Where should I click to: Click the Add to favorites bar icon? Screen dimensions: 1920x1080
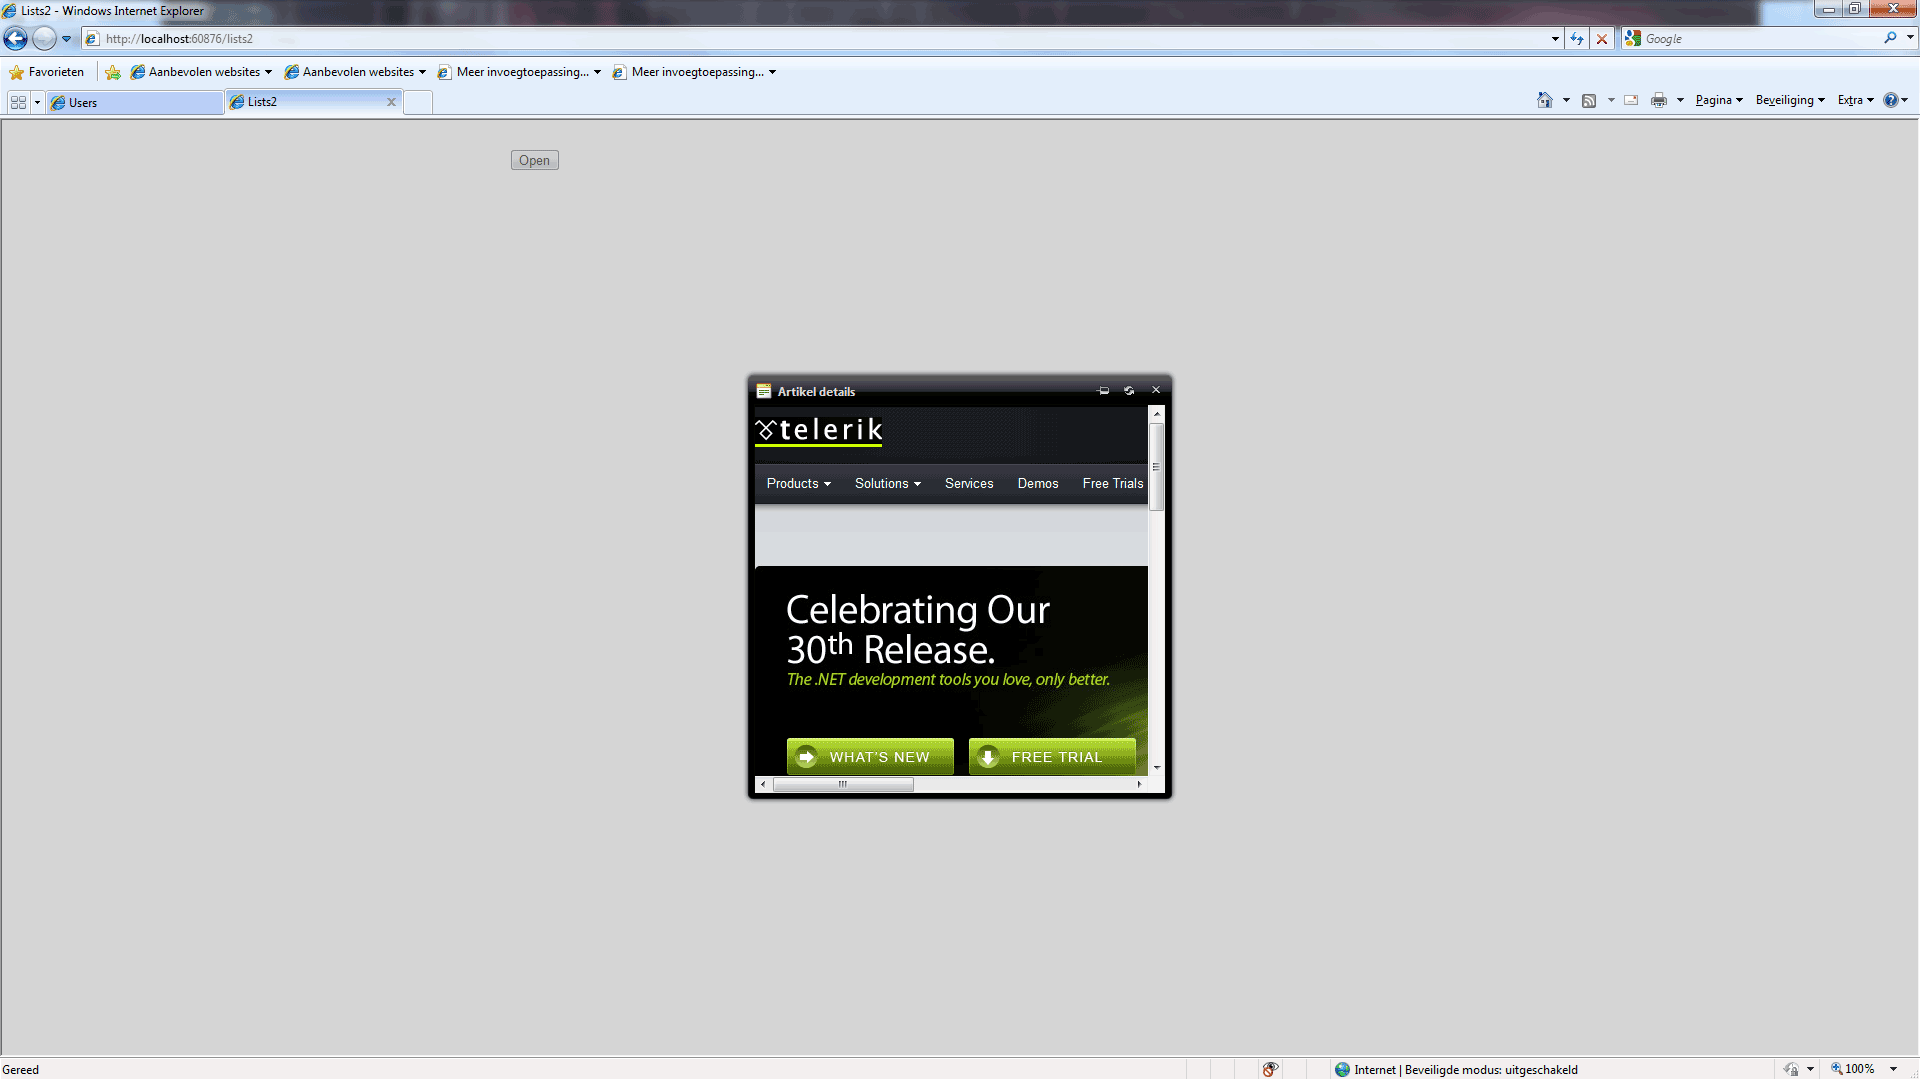tap(113, 72)
